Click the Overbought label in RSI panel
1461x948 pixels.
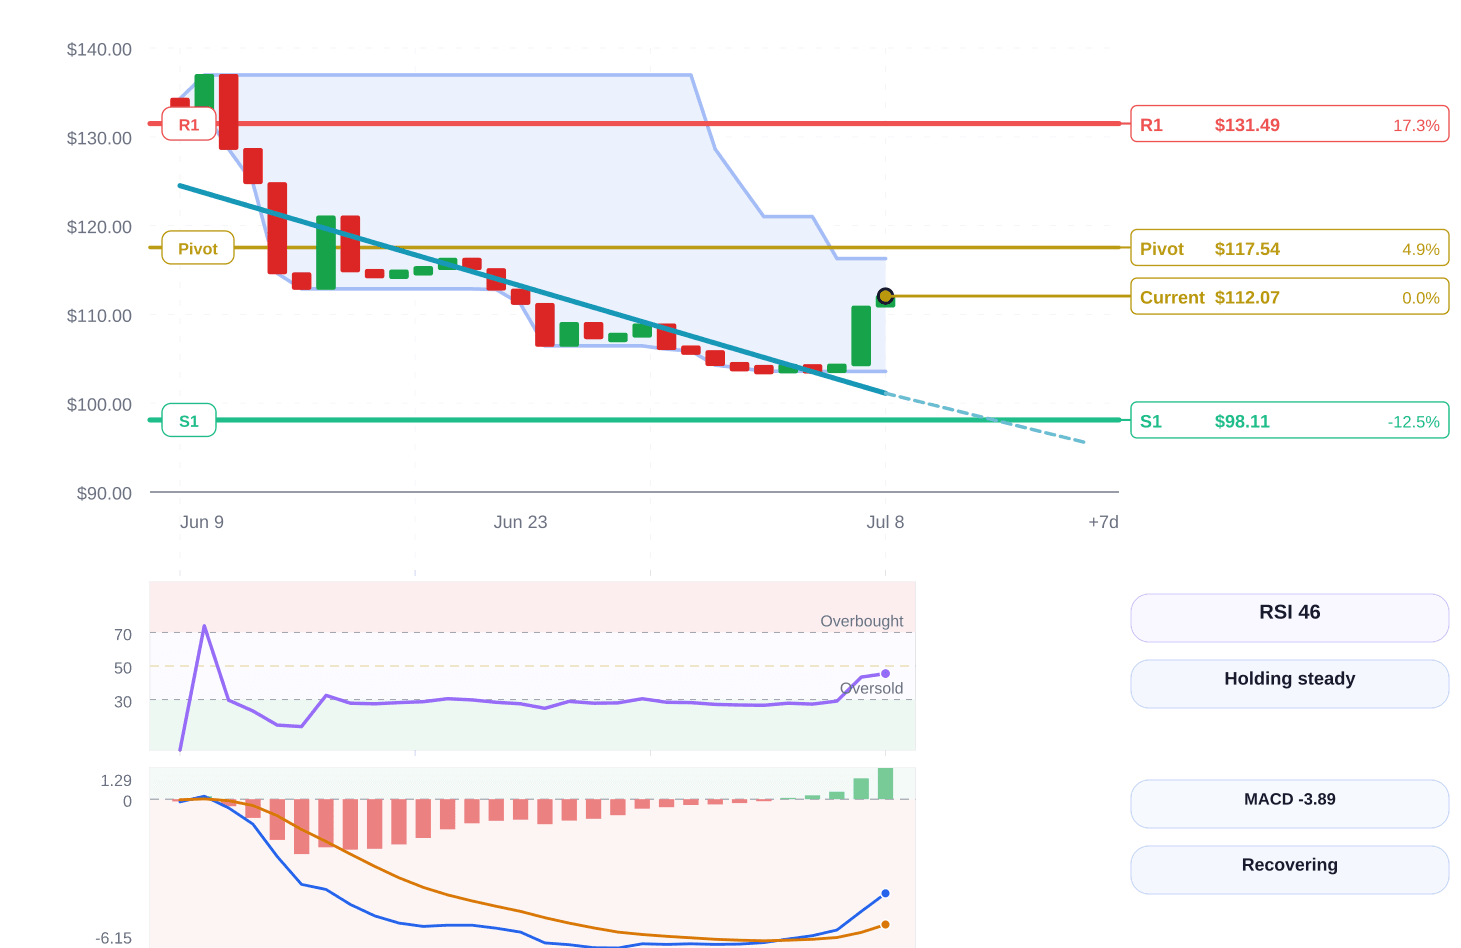point(861,621)
